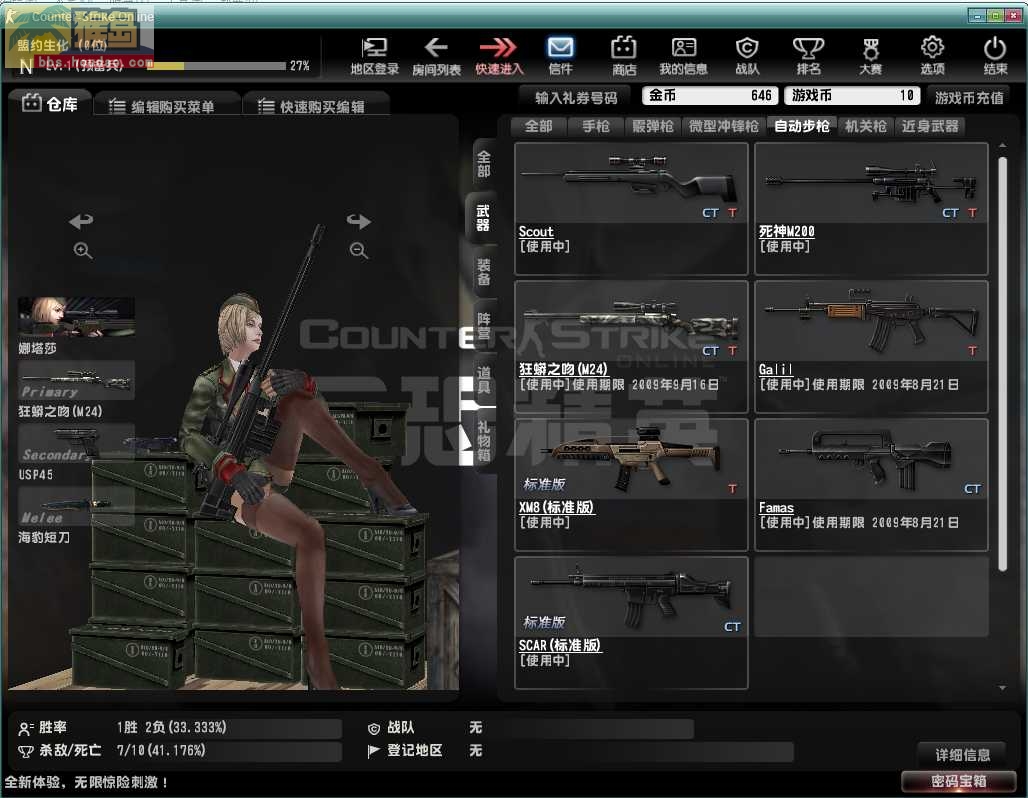The width and height of the screenshot is (1028, 798).
Task: Click the 快速进入 quick join arrows
Action: (x=499, y=55)
